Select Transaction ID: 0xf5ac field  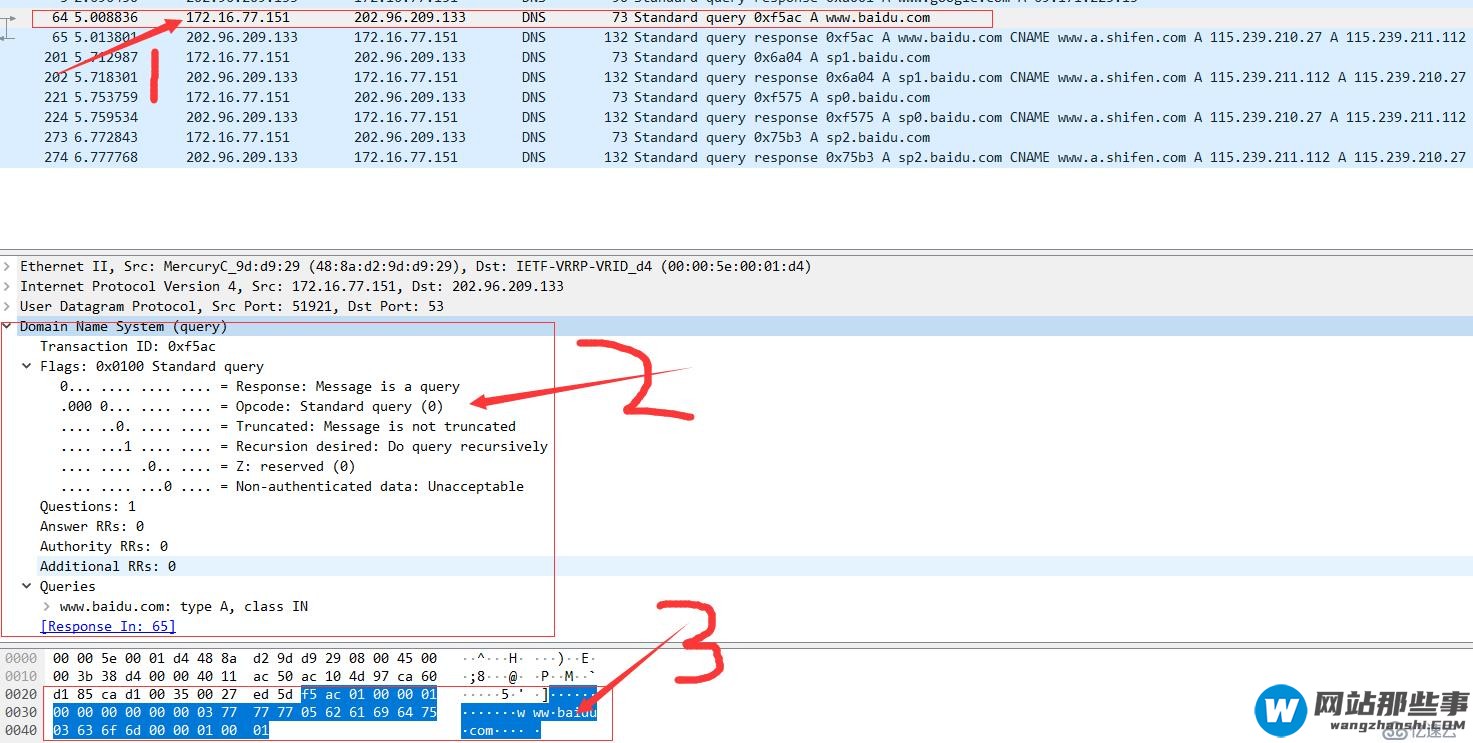point(128,346)
